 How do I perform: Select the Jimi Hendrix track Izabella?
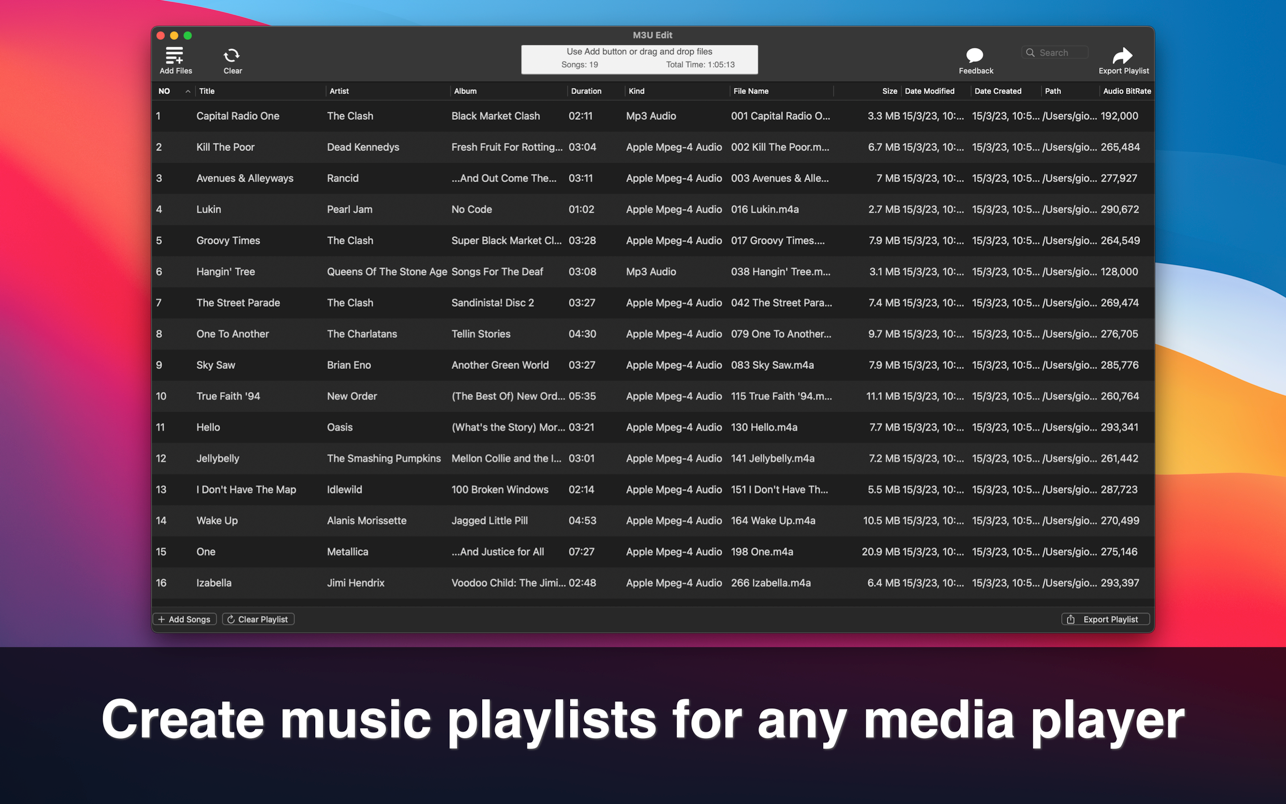tap(214, 583)
